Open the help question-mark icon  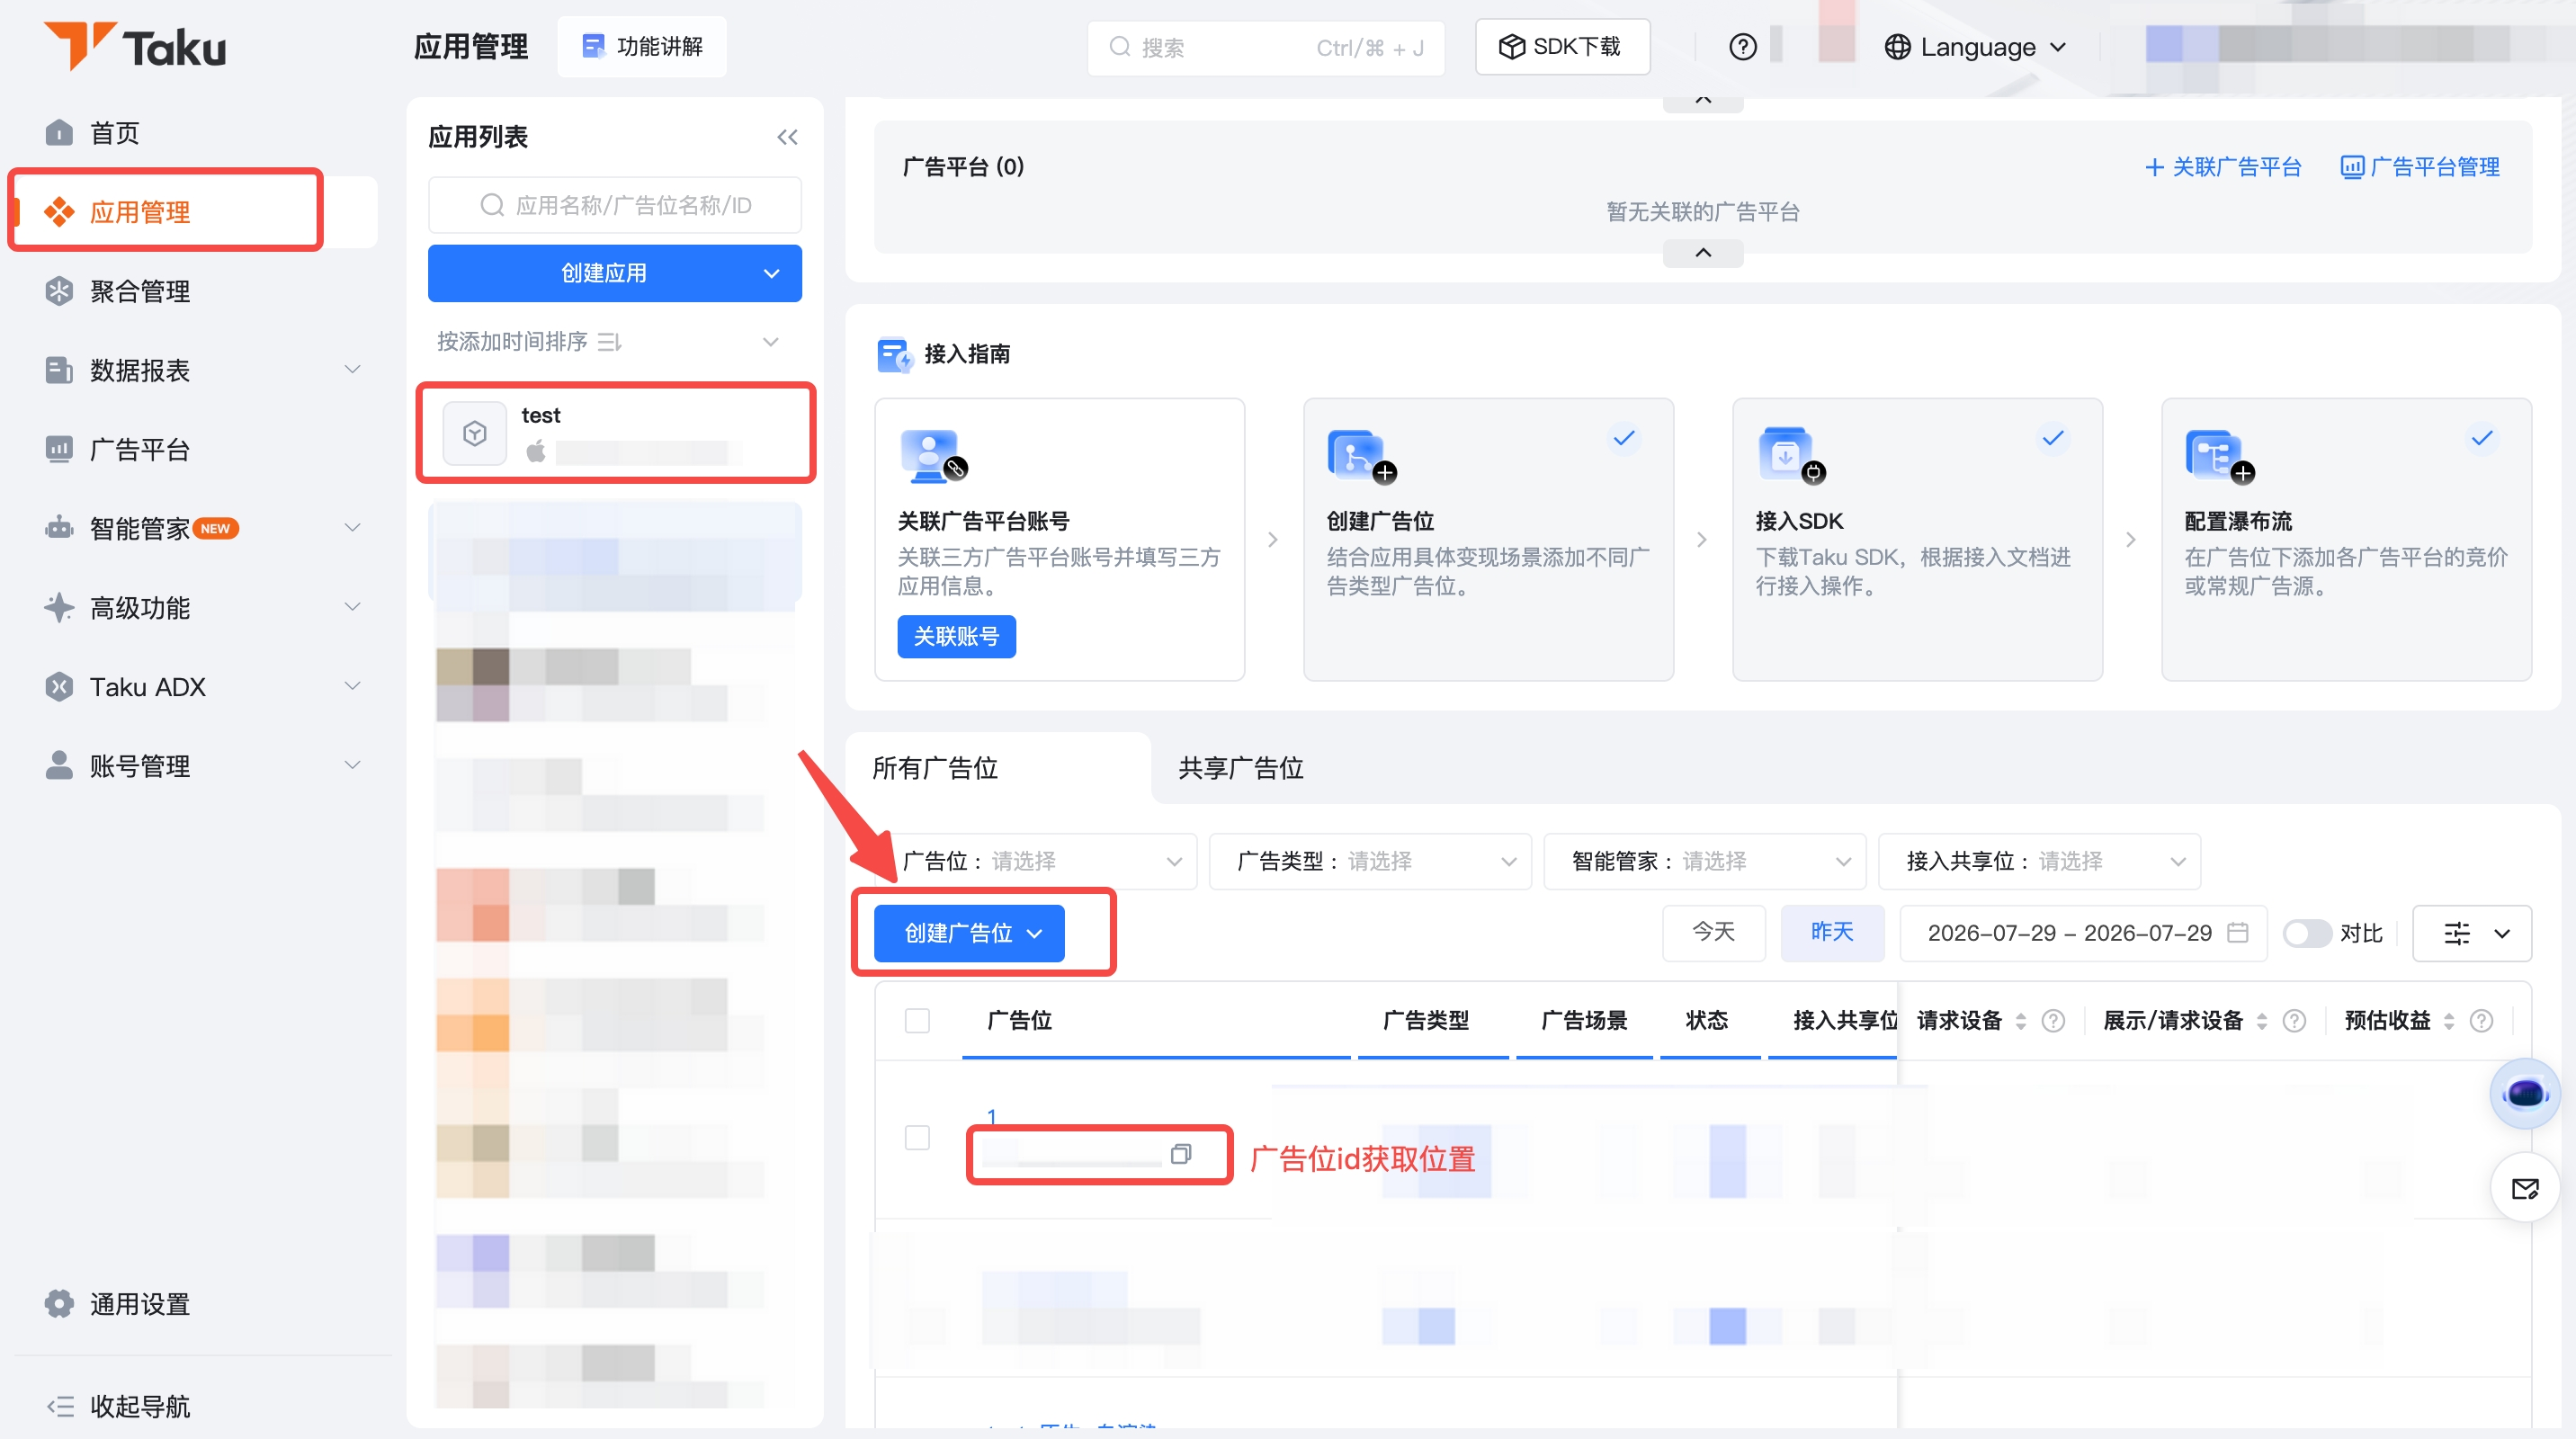[x=1742, y=47]
